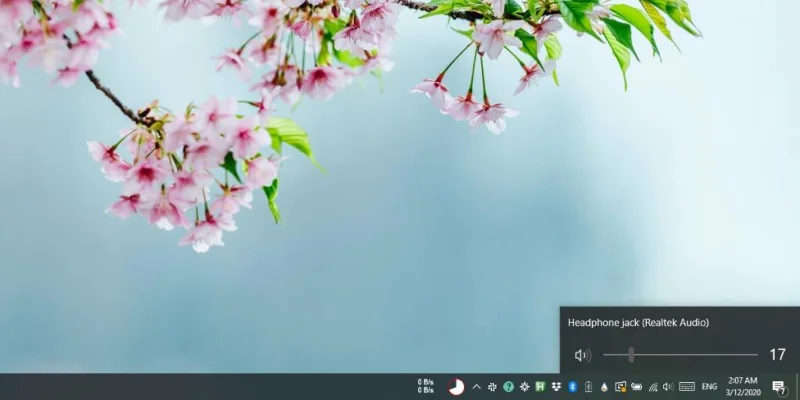Click the red pie-chart timer icon
The height and width of the screenshot is (400, 800).
click(x=456, y=387)
